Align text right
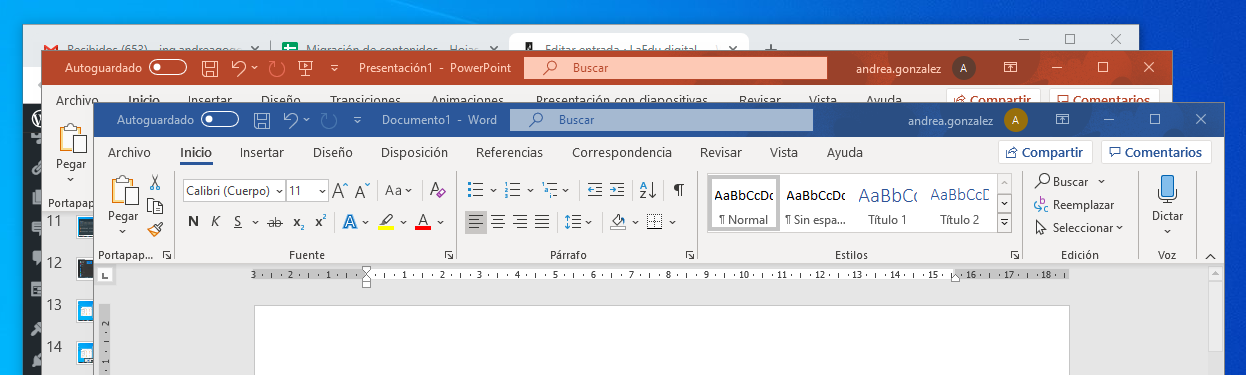 click(521, 221)
